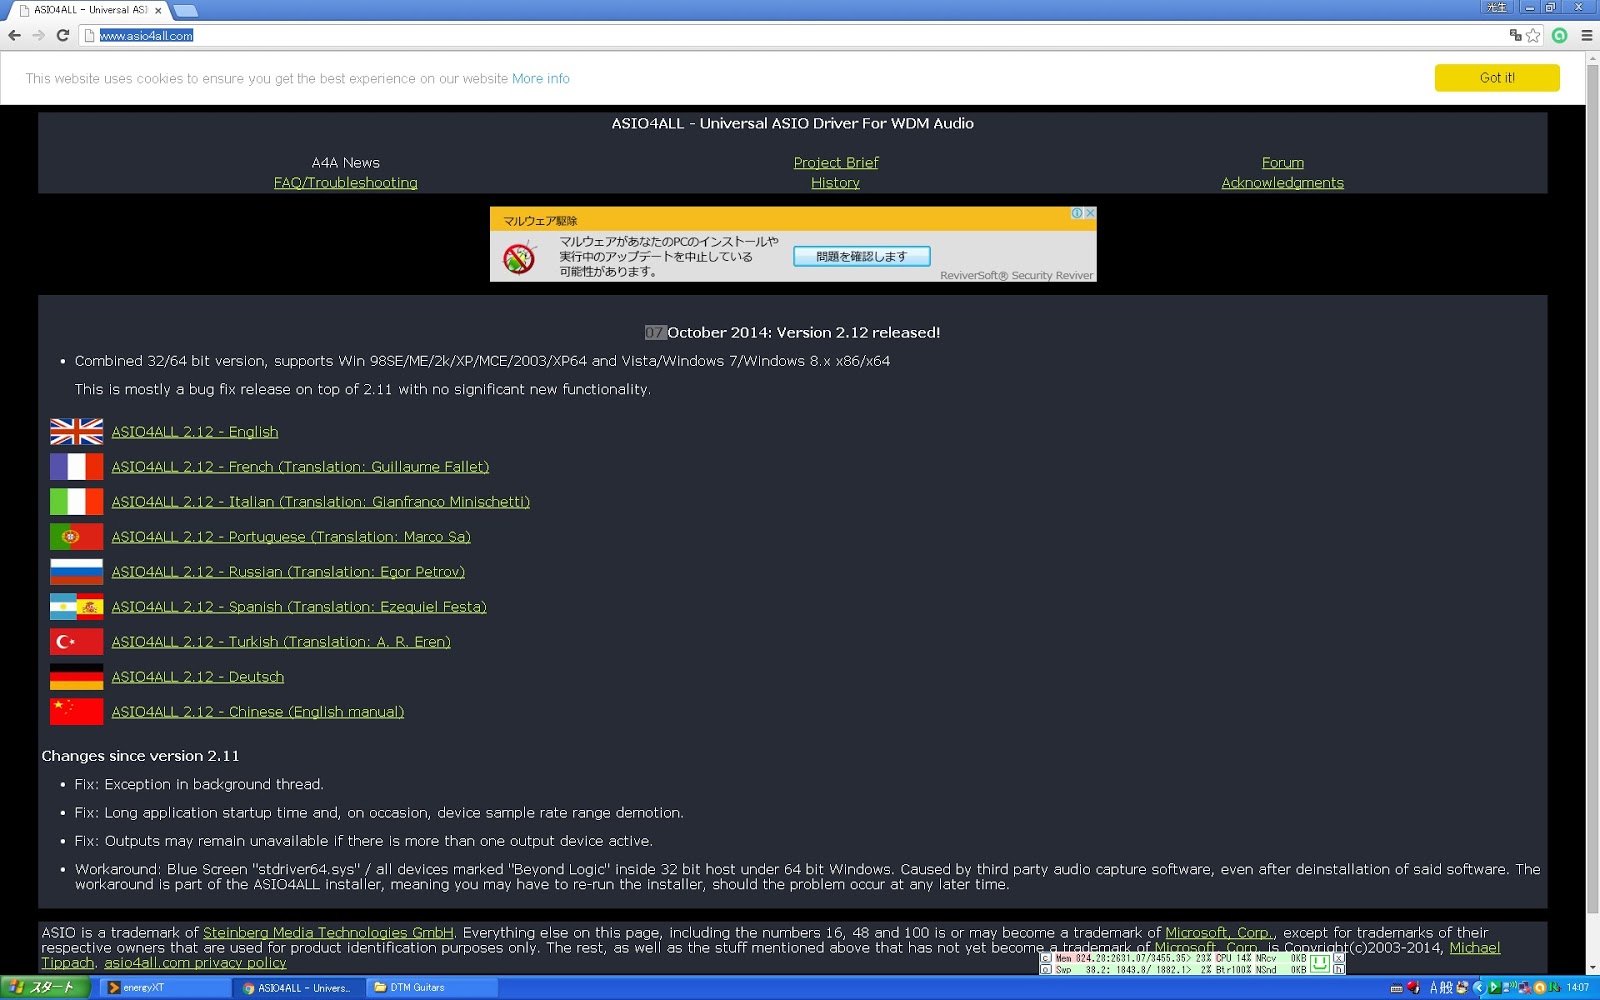This screenshot has width=1600, height=1000.
Task: Download ASIO4ALL 2.12 - Spanish
Action: pos(299,607)
